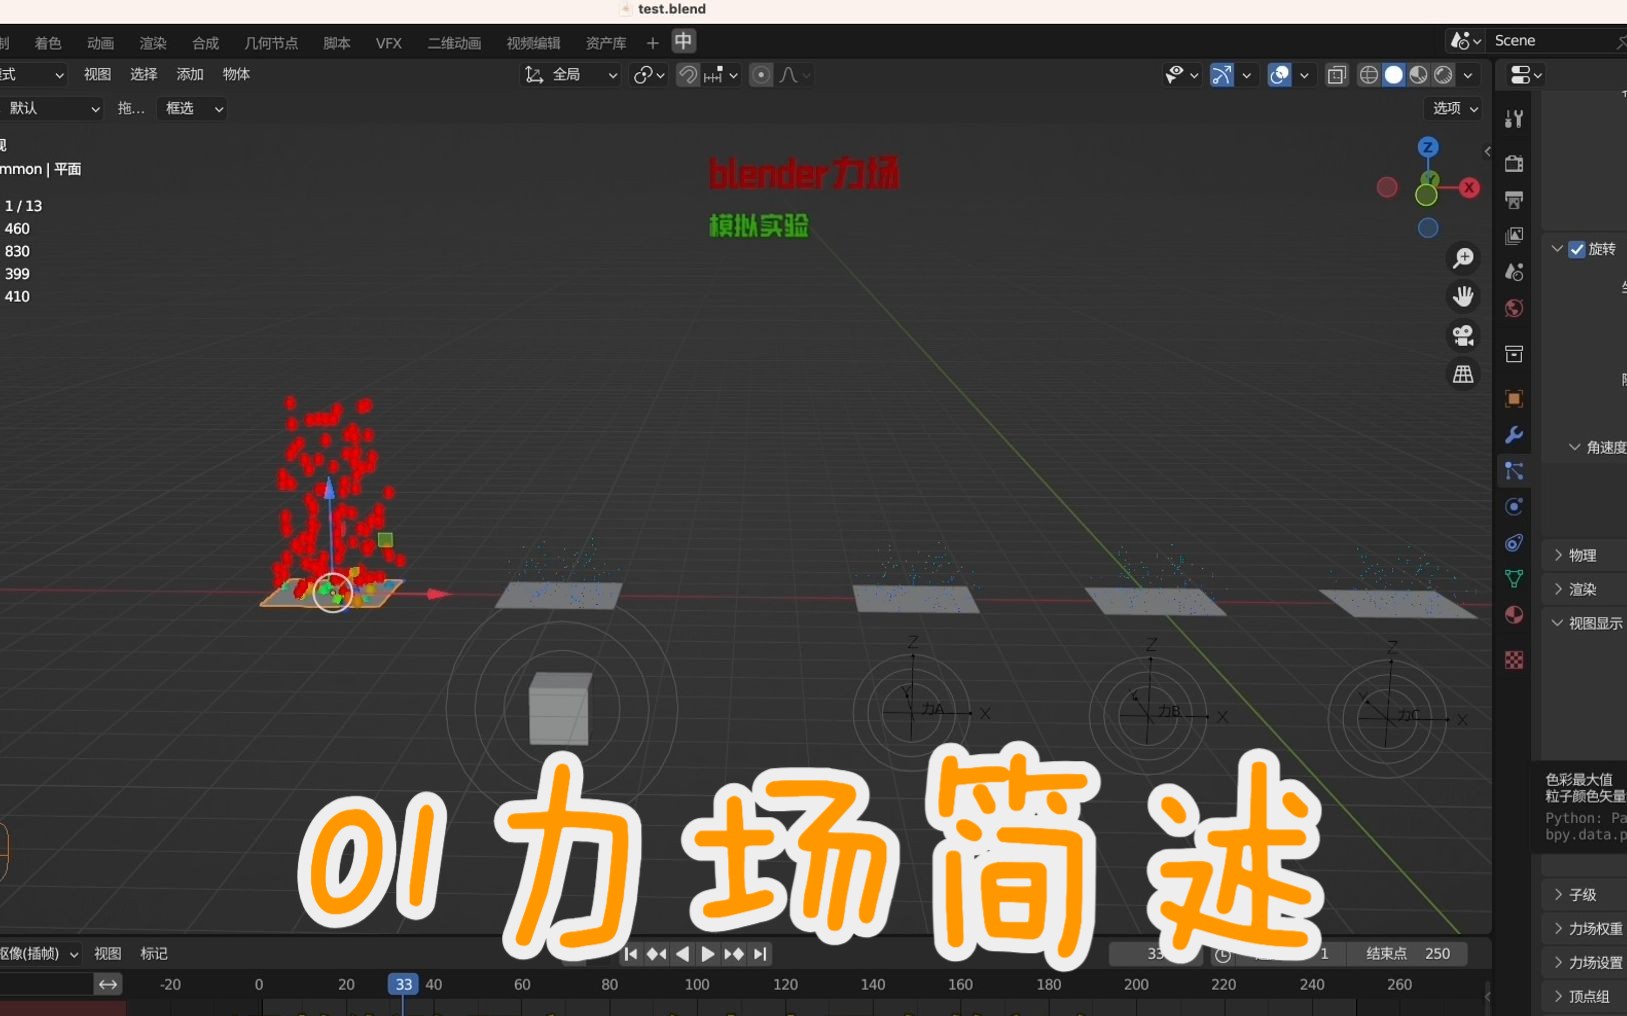Toggle snapping magnet icon
The width and height of the screenshot is (1627, 1016).
tap(688, 75)
